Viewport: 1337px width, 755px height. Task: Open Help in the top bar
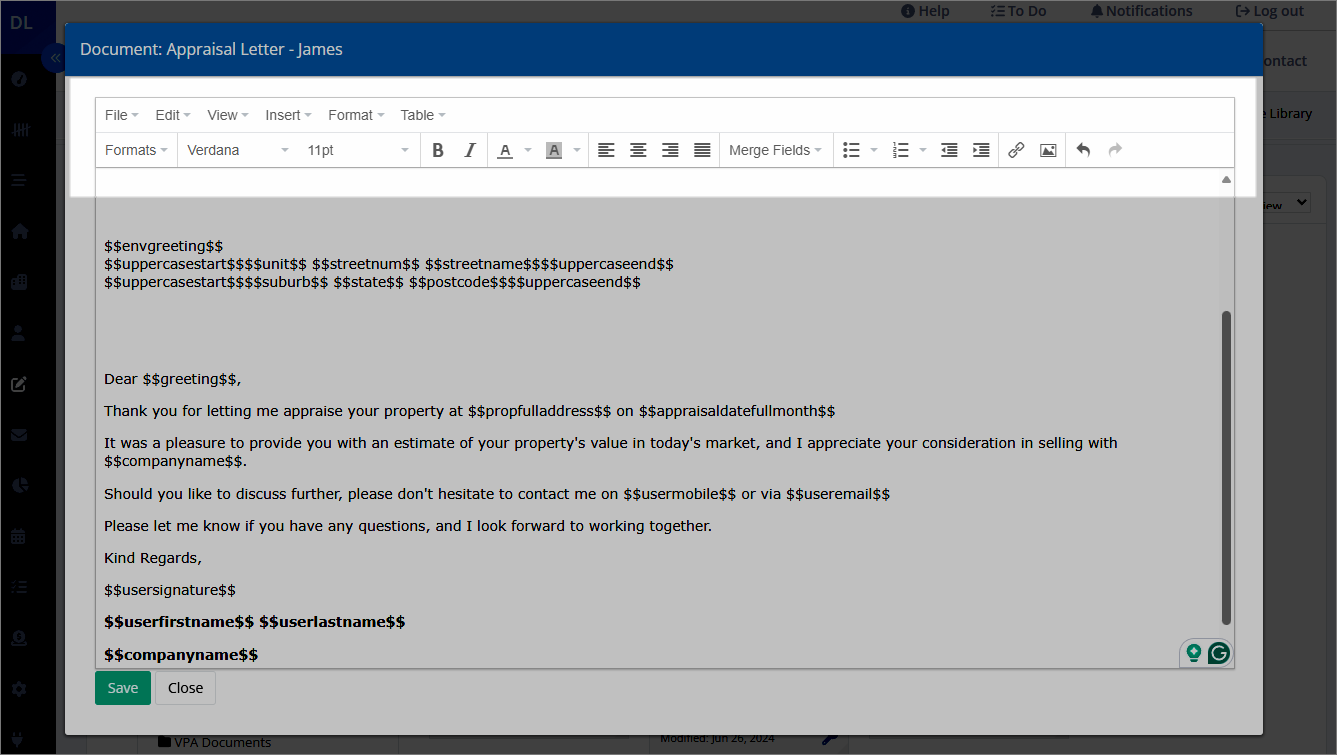pos(925,11)
